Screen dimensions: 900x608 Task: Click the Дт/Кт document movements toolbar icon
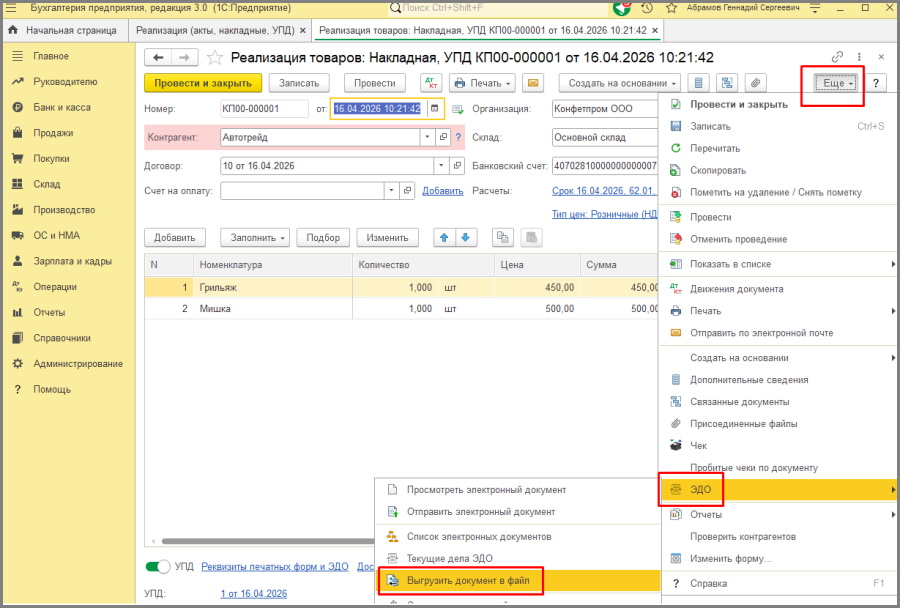pyautogui.click(x=431, y=83)
